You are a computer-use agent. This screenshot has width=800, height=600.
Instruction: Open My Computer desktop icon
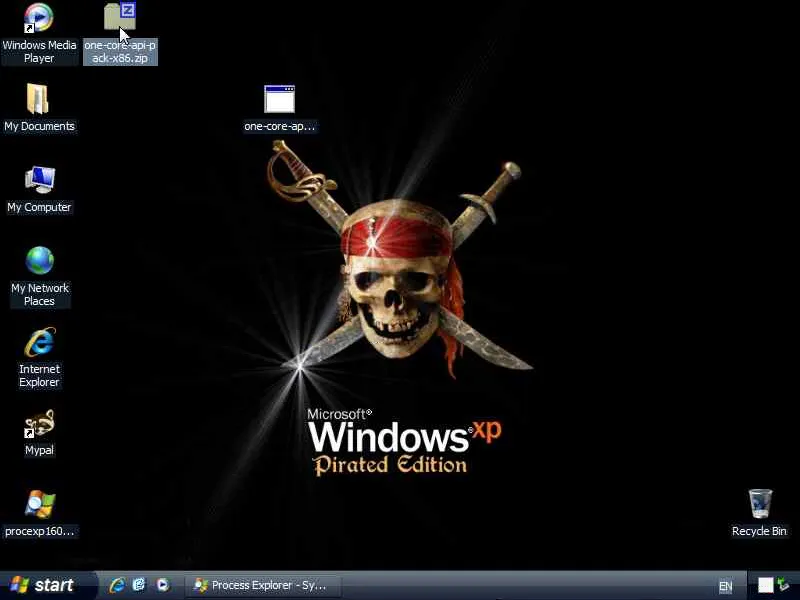tap(40, 180)
